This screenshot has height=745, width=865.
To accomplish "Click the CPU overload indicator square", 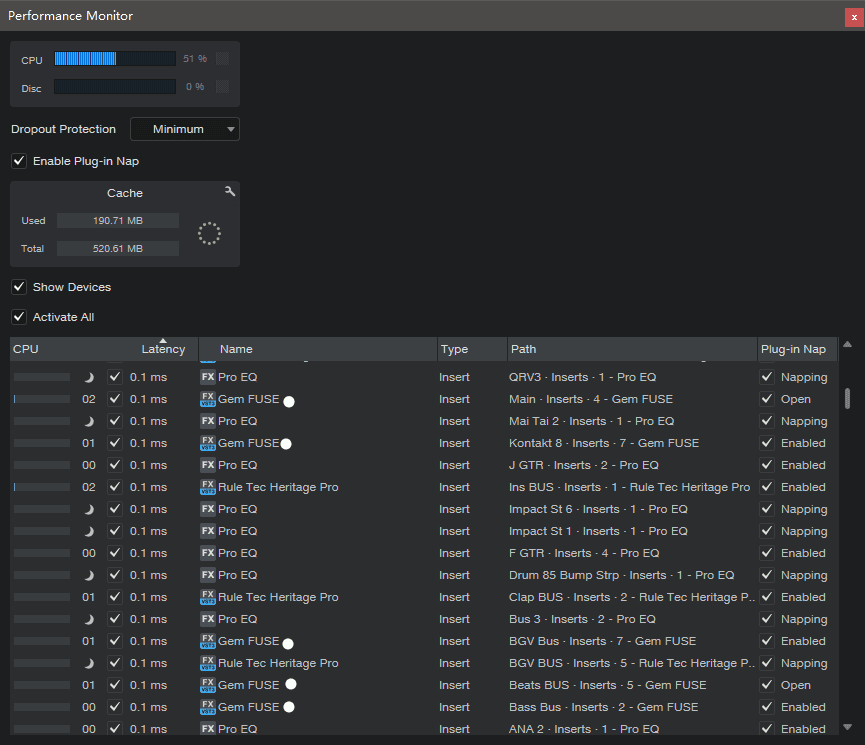I will [222, 59].
